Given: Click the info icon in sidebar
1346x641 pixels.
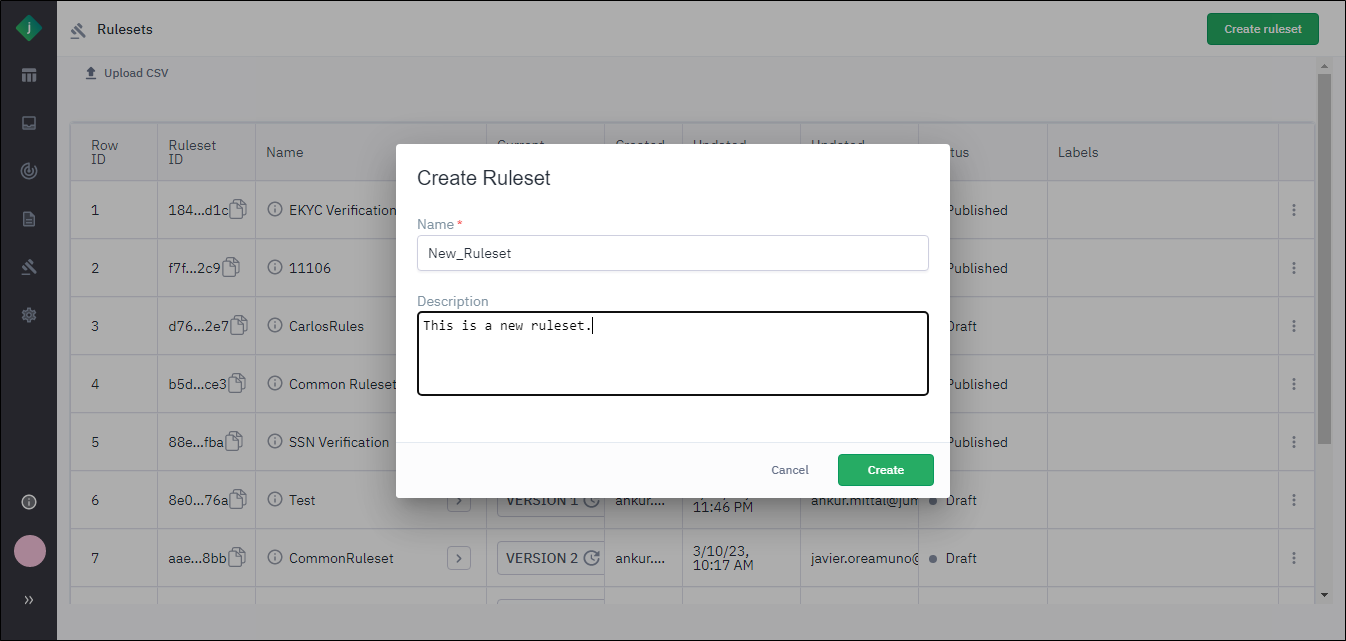Looking at the screenshot, I should click(x=29, y=502).
